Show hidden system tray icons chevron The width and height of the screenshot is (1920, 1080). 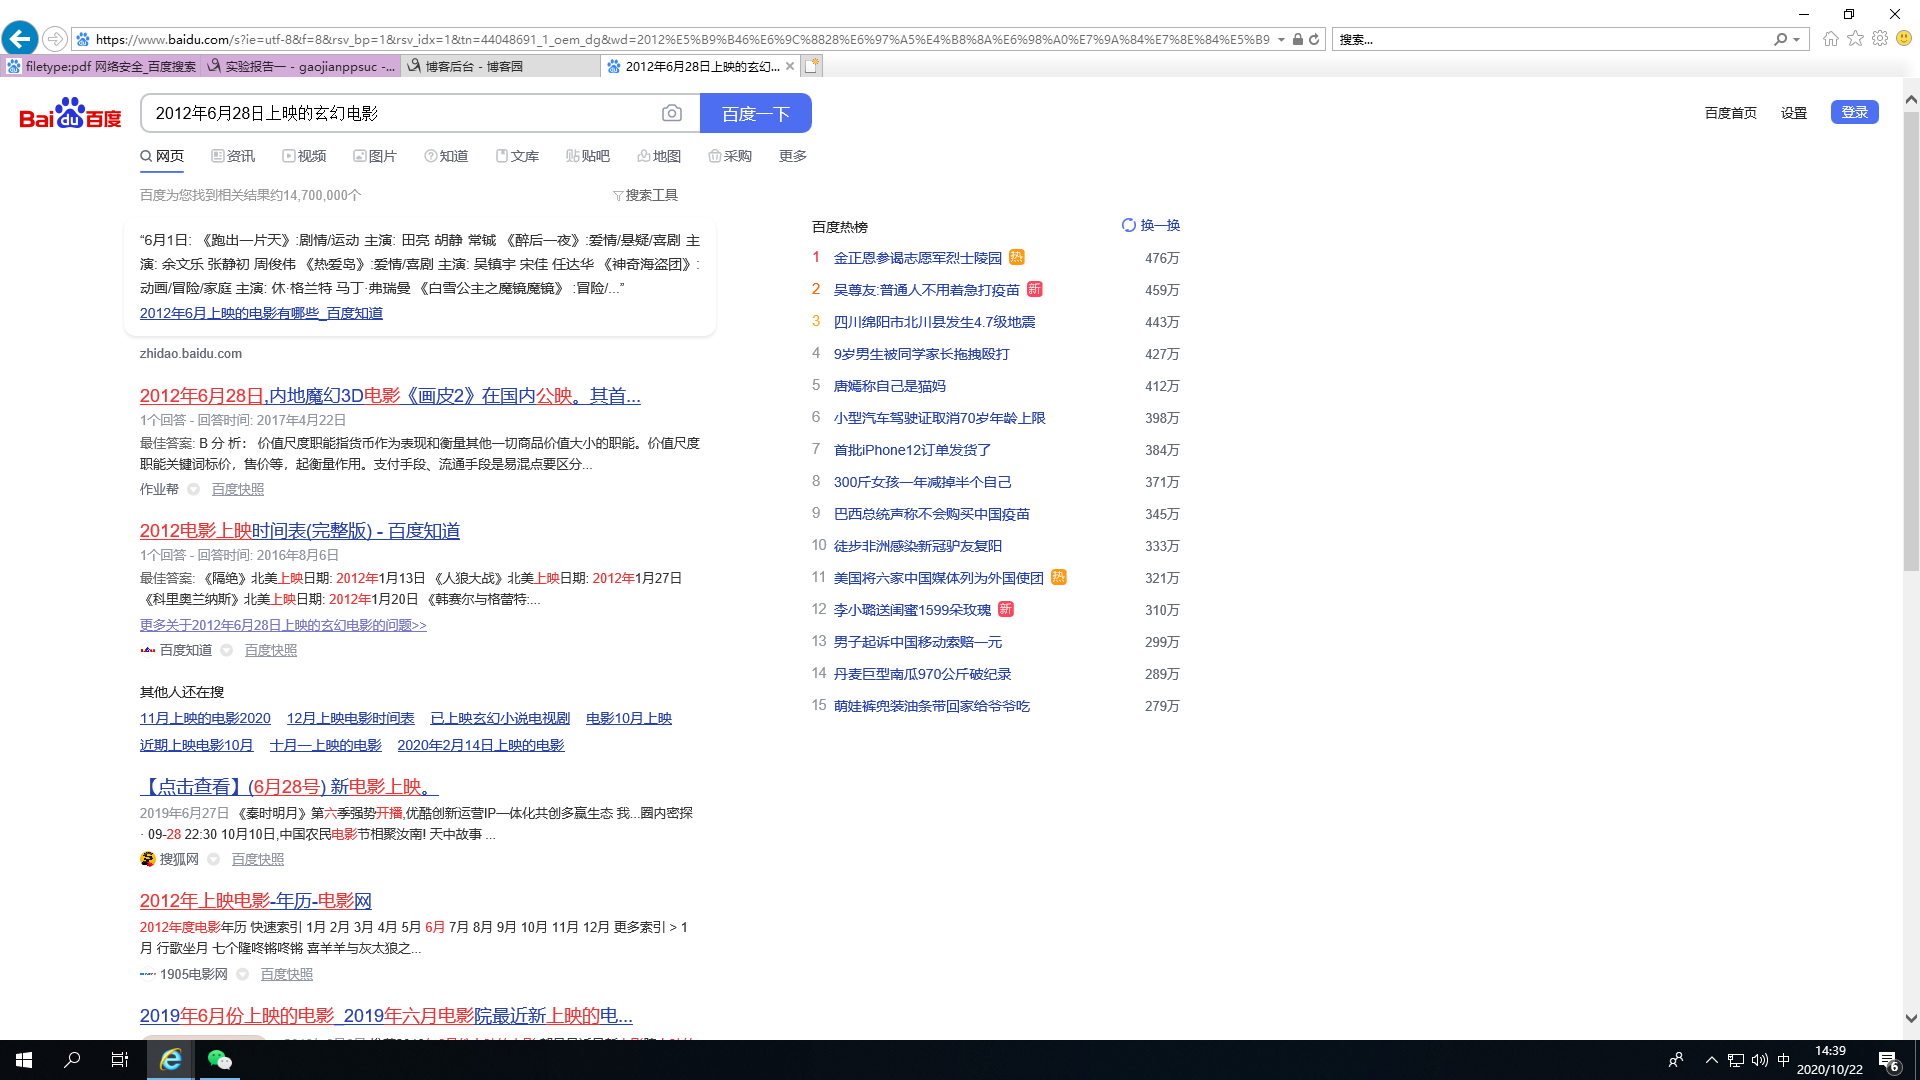1711,1060
